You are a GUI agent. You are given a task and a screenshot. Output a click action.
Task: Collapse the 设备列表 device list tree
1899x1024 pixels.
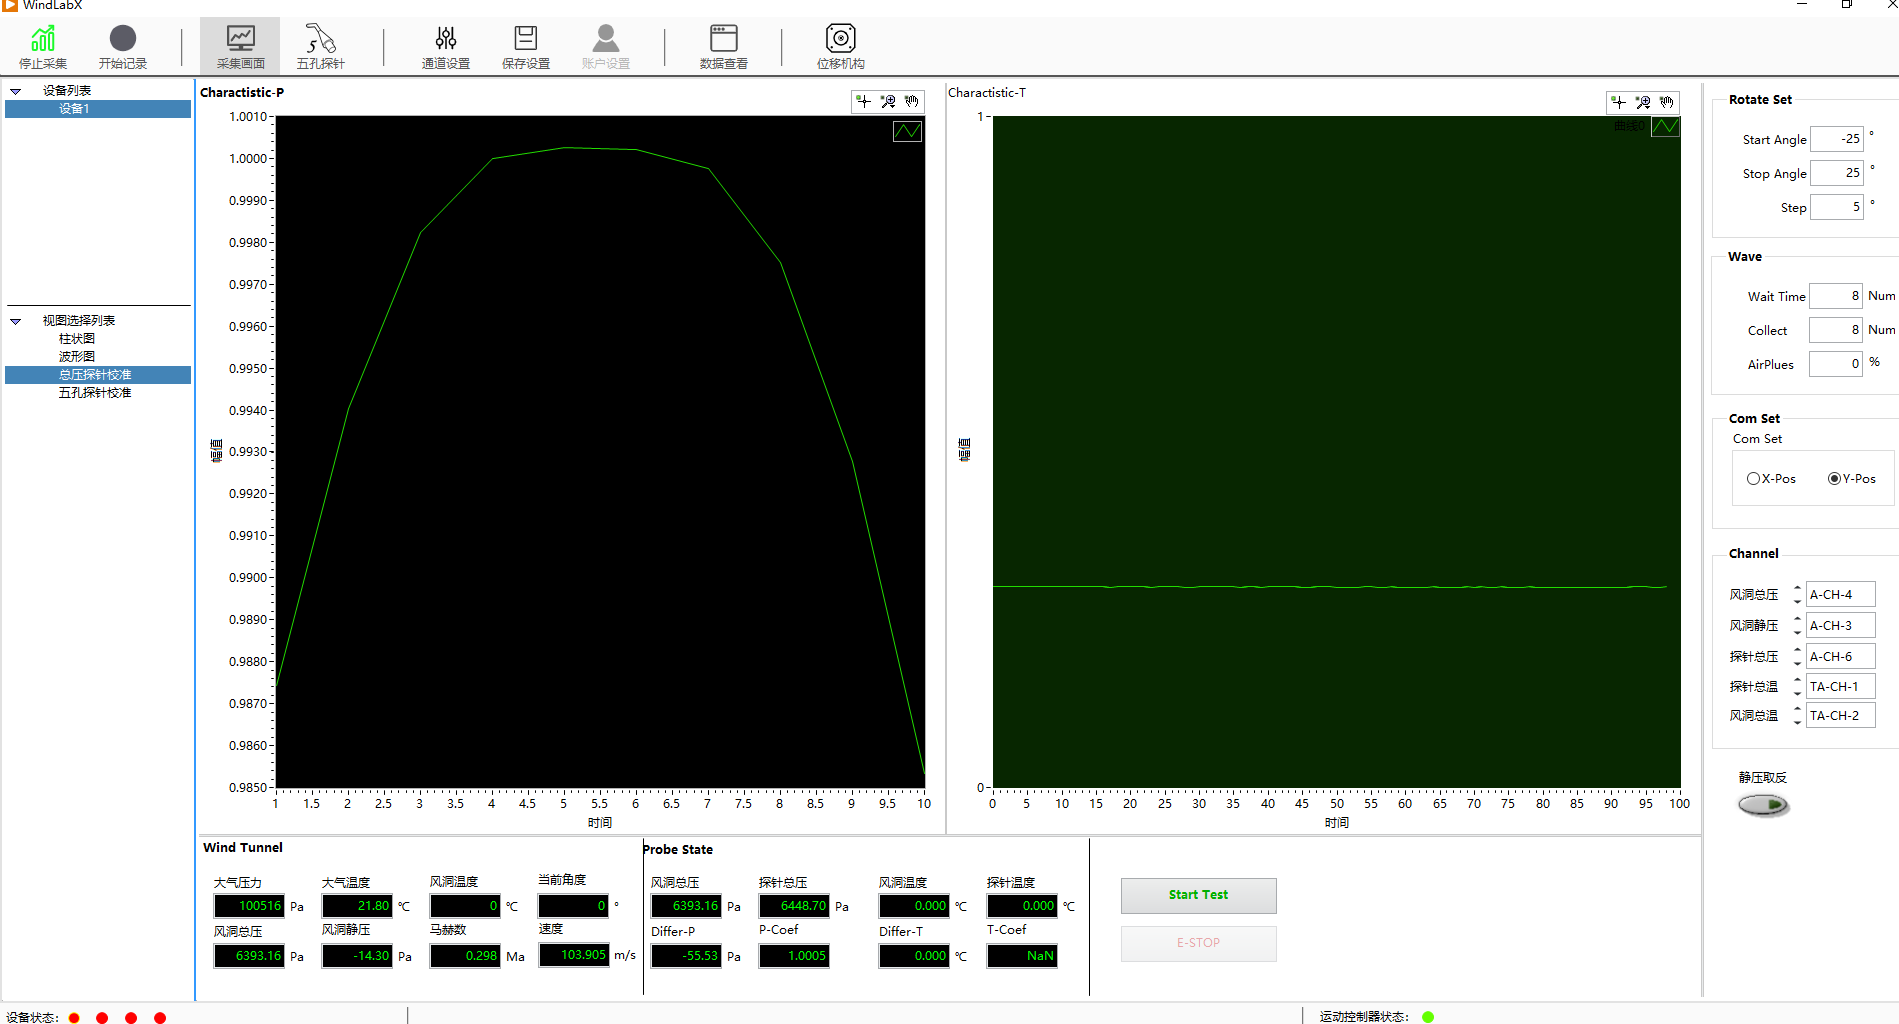tap(16, 91)
